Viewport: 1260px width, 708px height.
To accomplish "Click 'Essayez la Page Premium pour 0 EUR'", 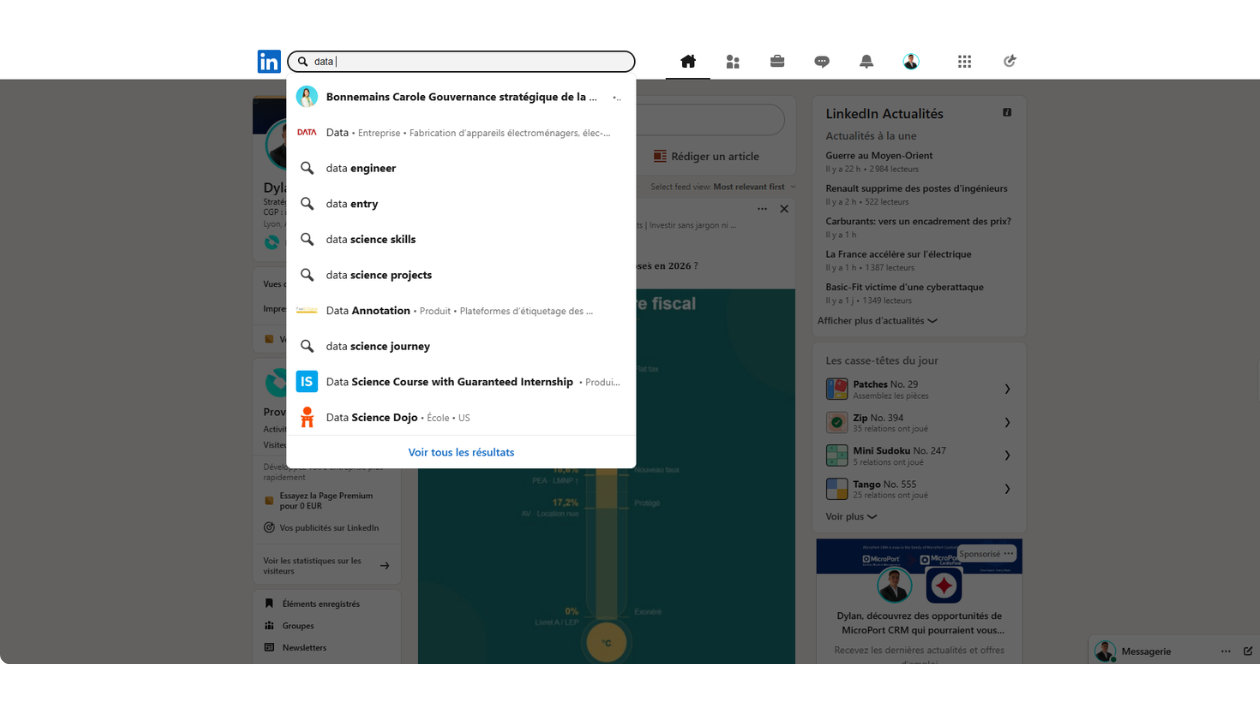I will 326,501.
